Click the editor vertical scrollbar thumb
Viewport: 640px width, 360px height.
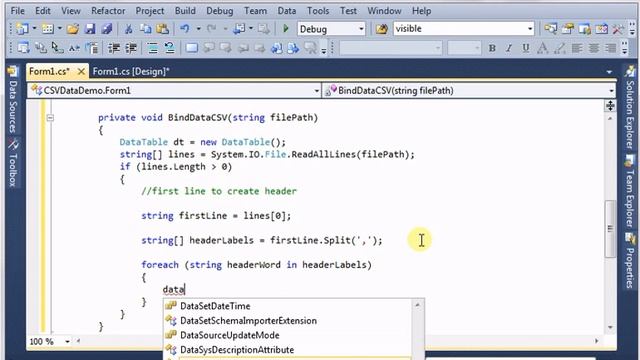[x=610, y=229]
